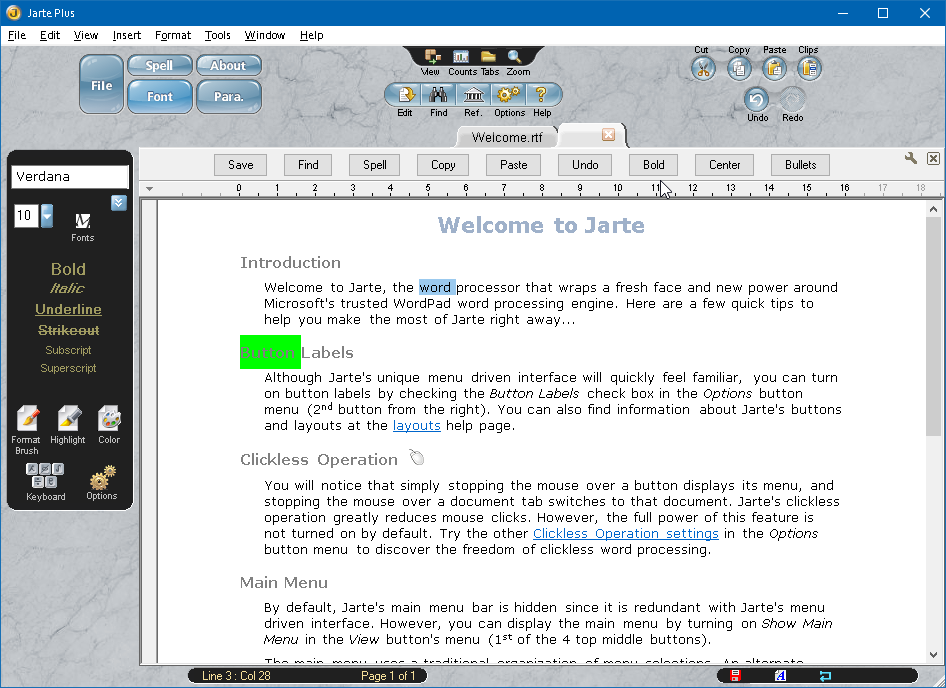Open the View button menu icon

(432, 57)
